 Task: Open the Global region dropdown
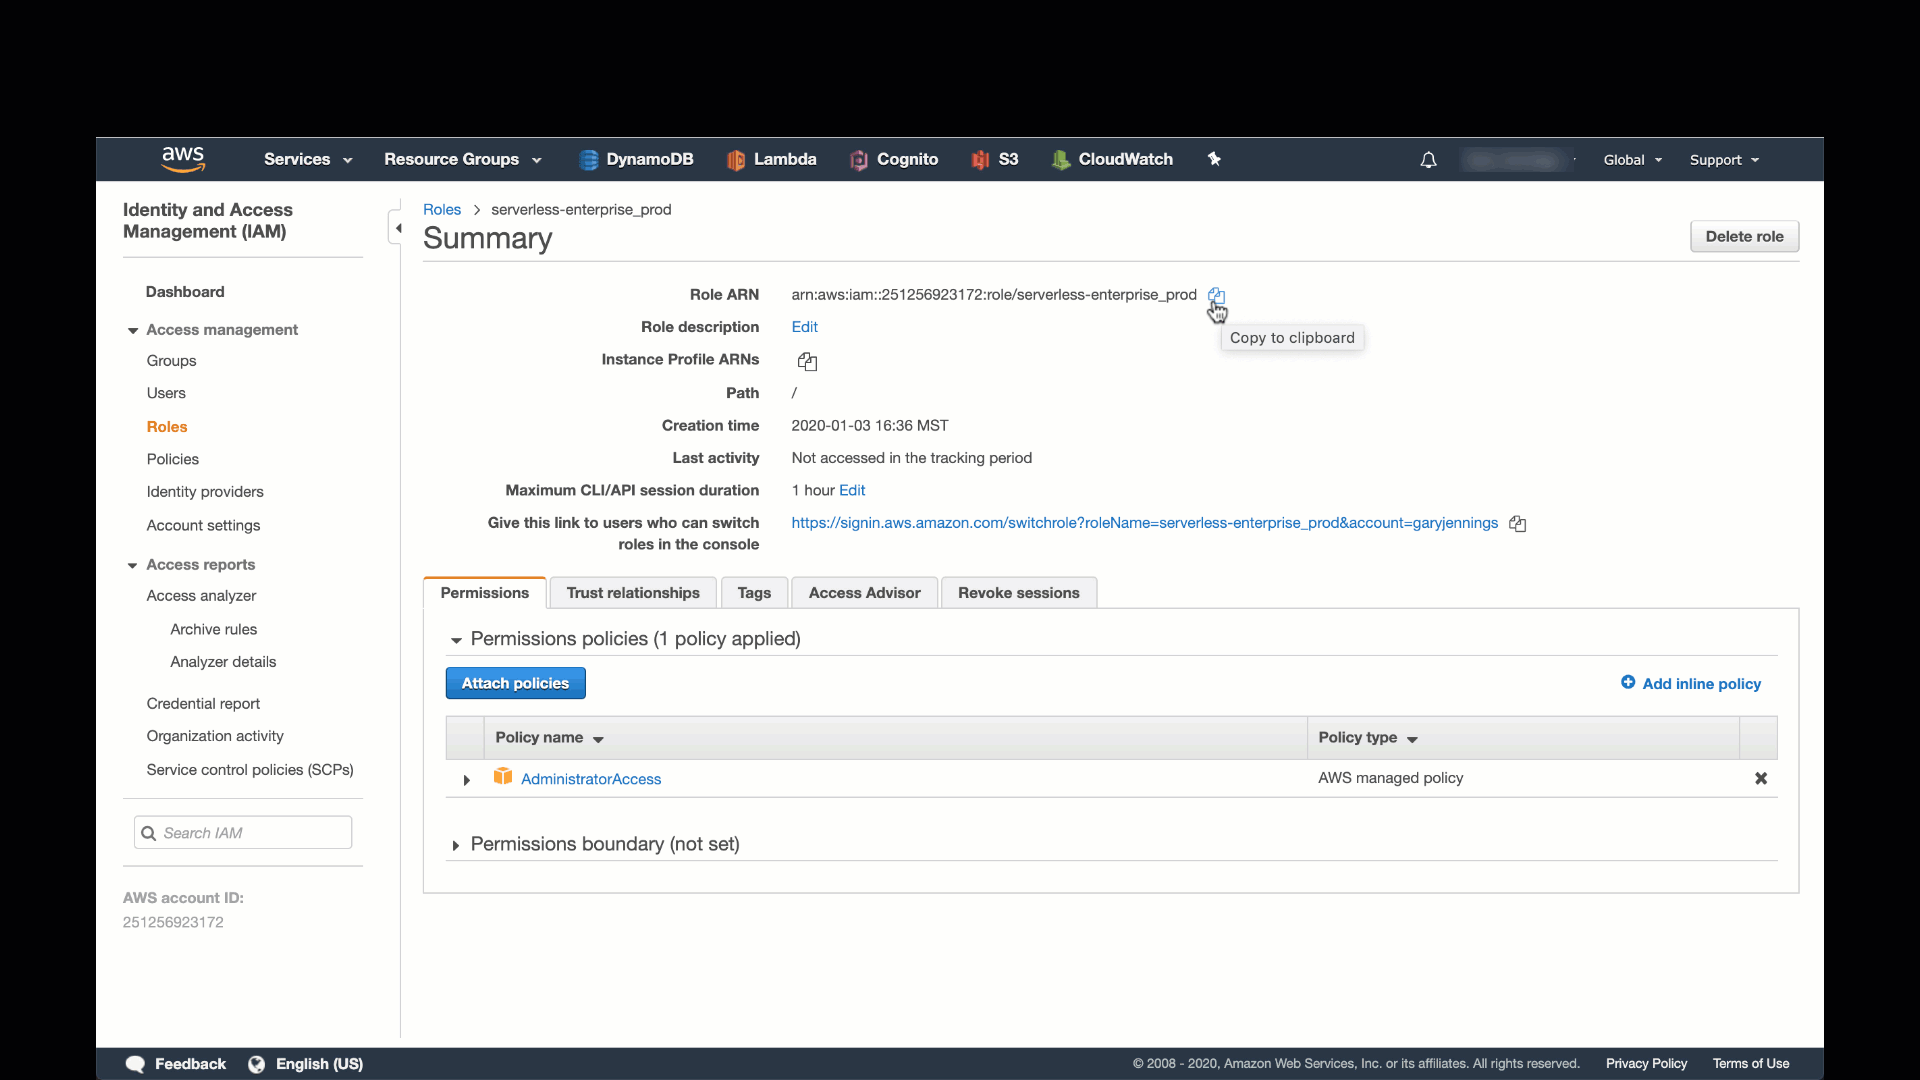pyautogui.click(x=1632, y=160)
